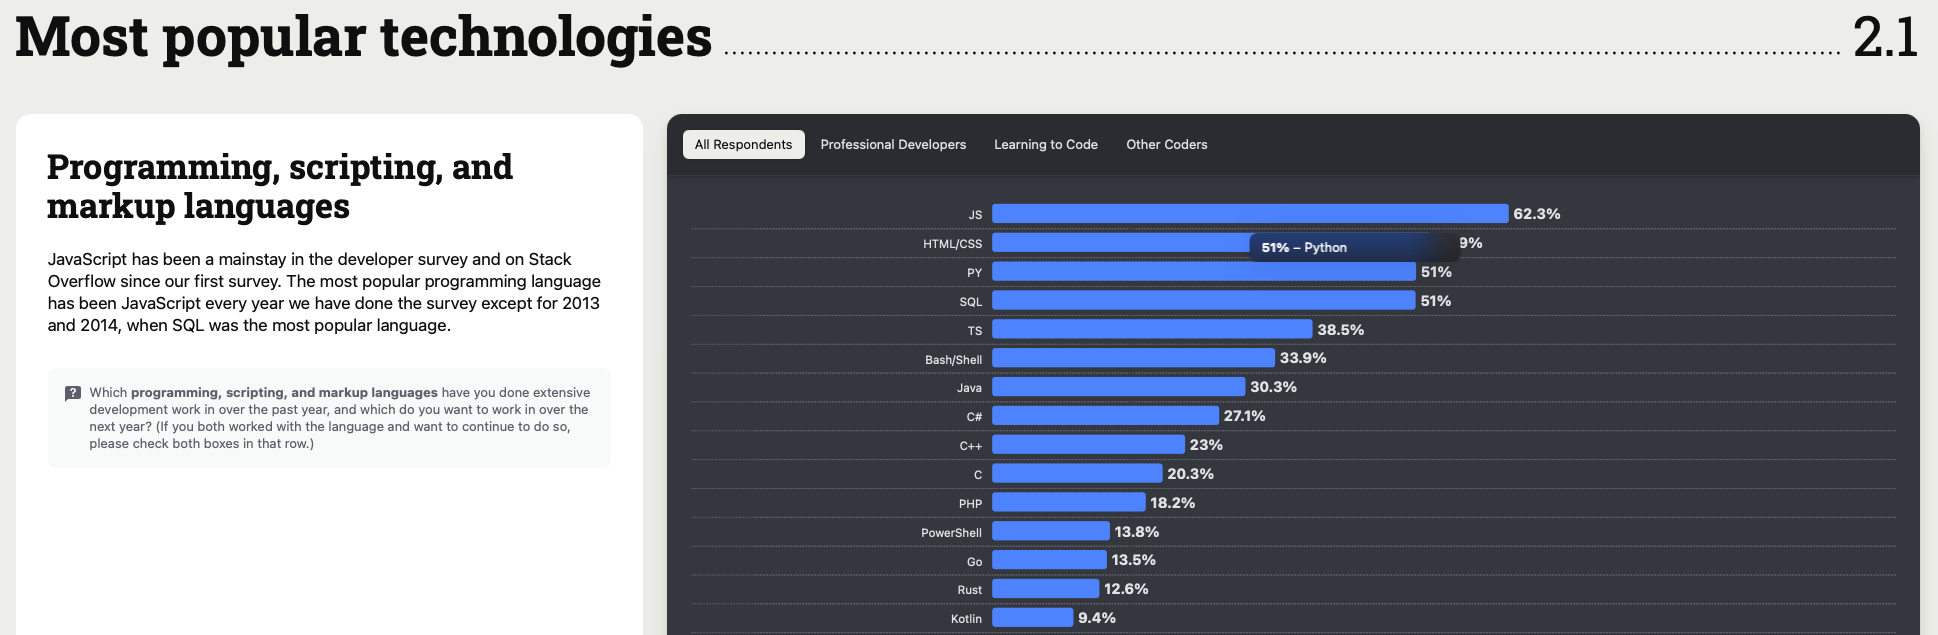
Task: Click the C# bar at 27.1%
Action: click(x=1105, y=416)
